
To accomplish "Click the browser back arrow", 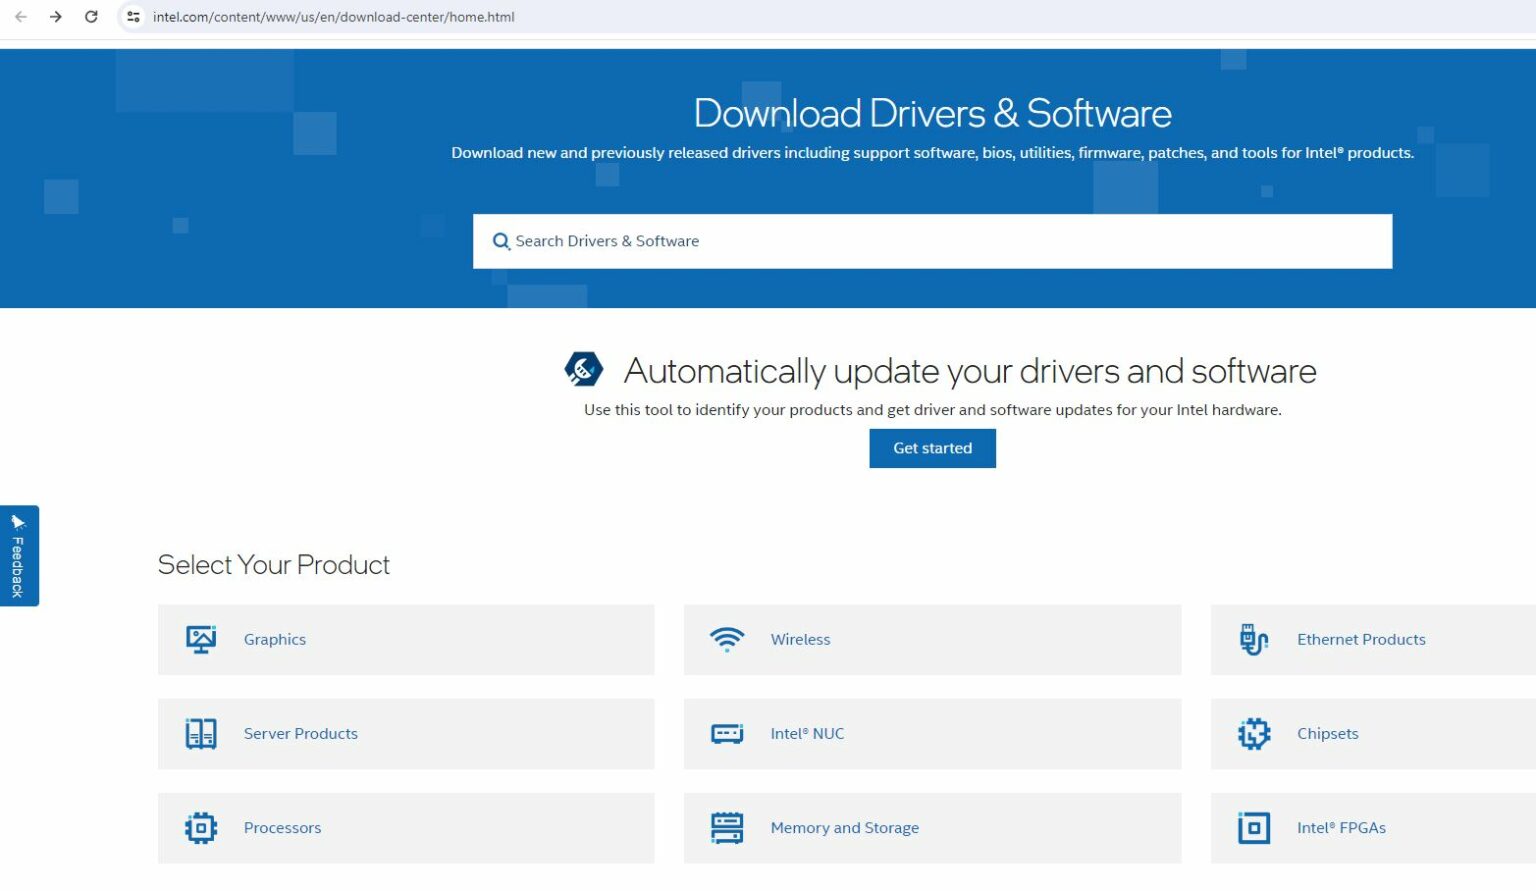I will (22, 16).
